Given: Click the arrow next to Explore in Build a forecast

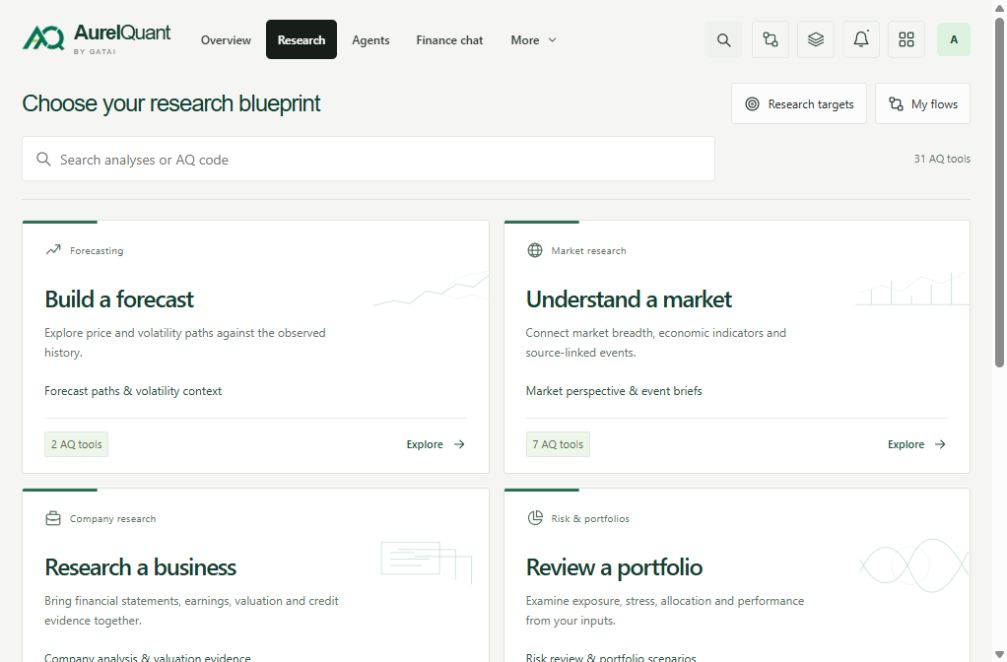Looking at the screenshot, I should click(459, 444).
